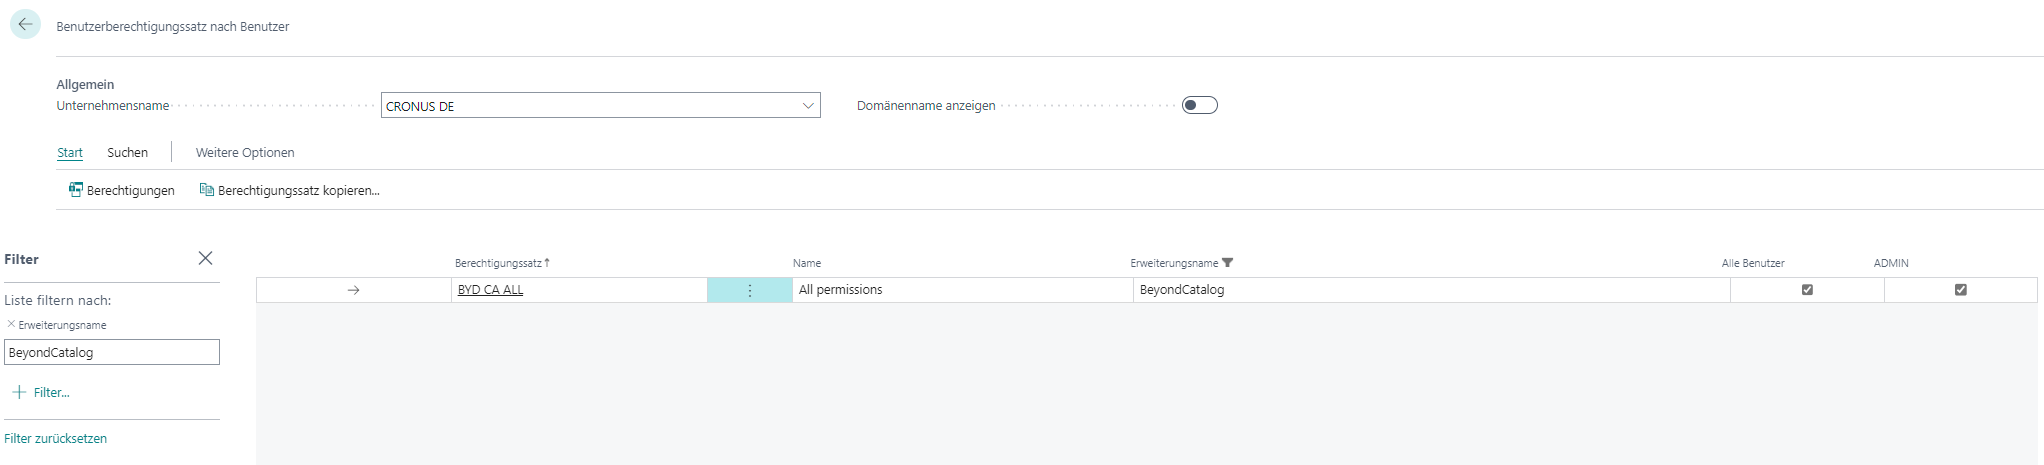Screen dimensions: 2044x465
Task: Toggle Alle Benutzer checkbox for BYD CA ALL
Action: pos(1807,290)
